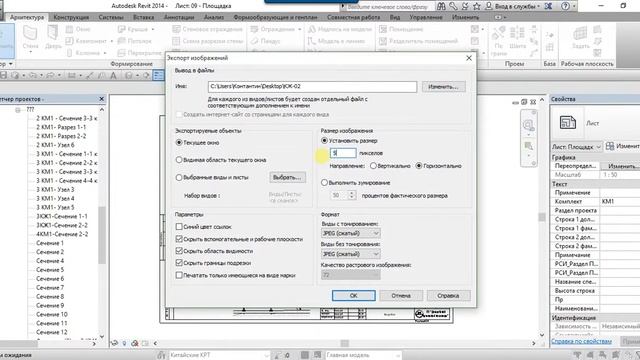Click the text tool A icon in quick access toolbar
The image size is (640, 360).
113,76
